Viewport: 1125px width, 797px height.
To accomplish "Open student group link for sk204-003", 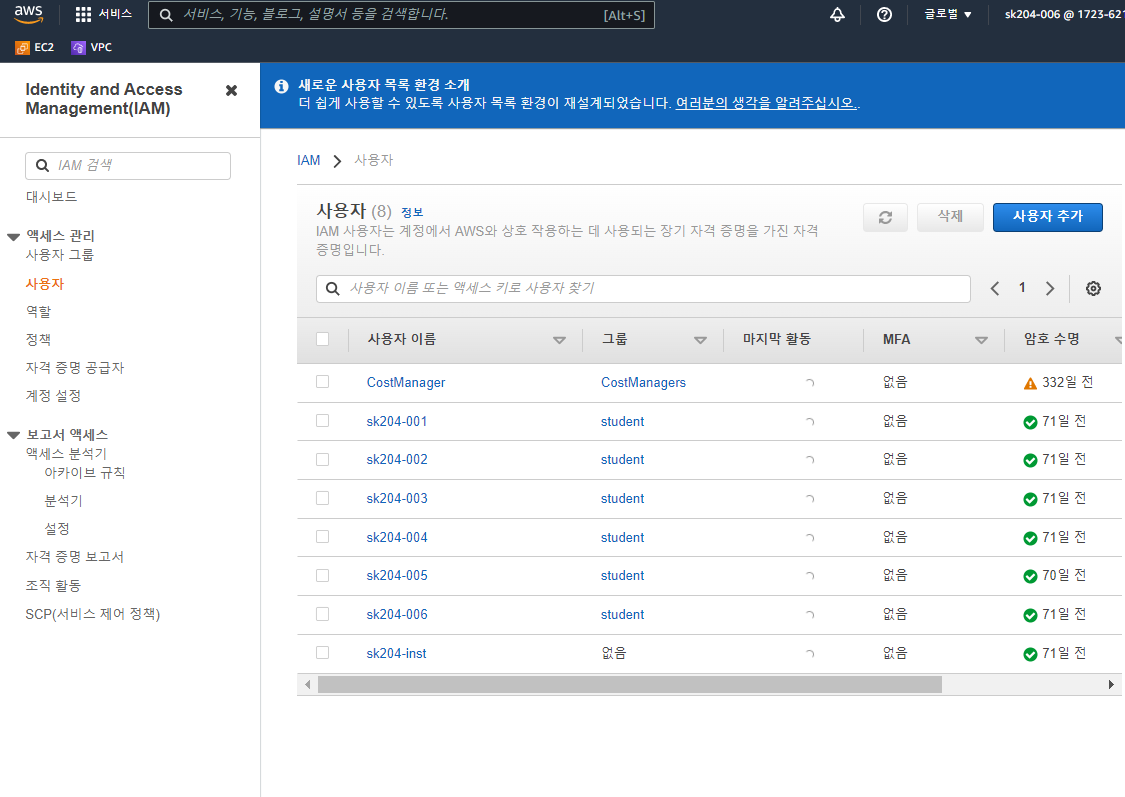I will click(622, 499).
